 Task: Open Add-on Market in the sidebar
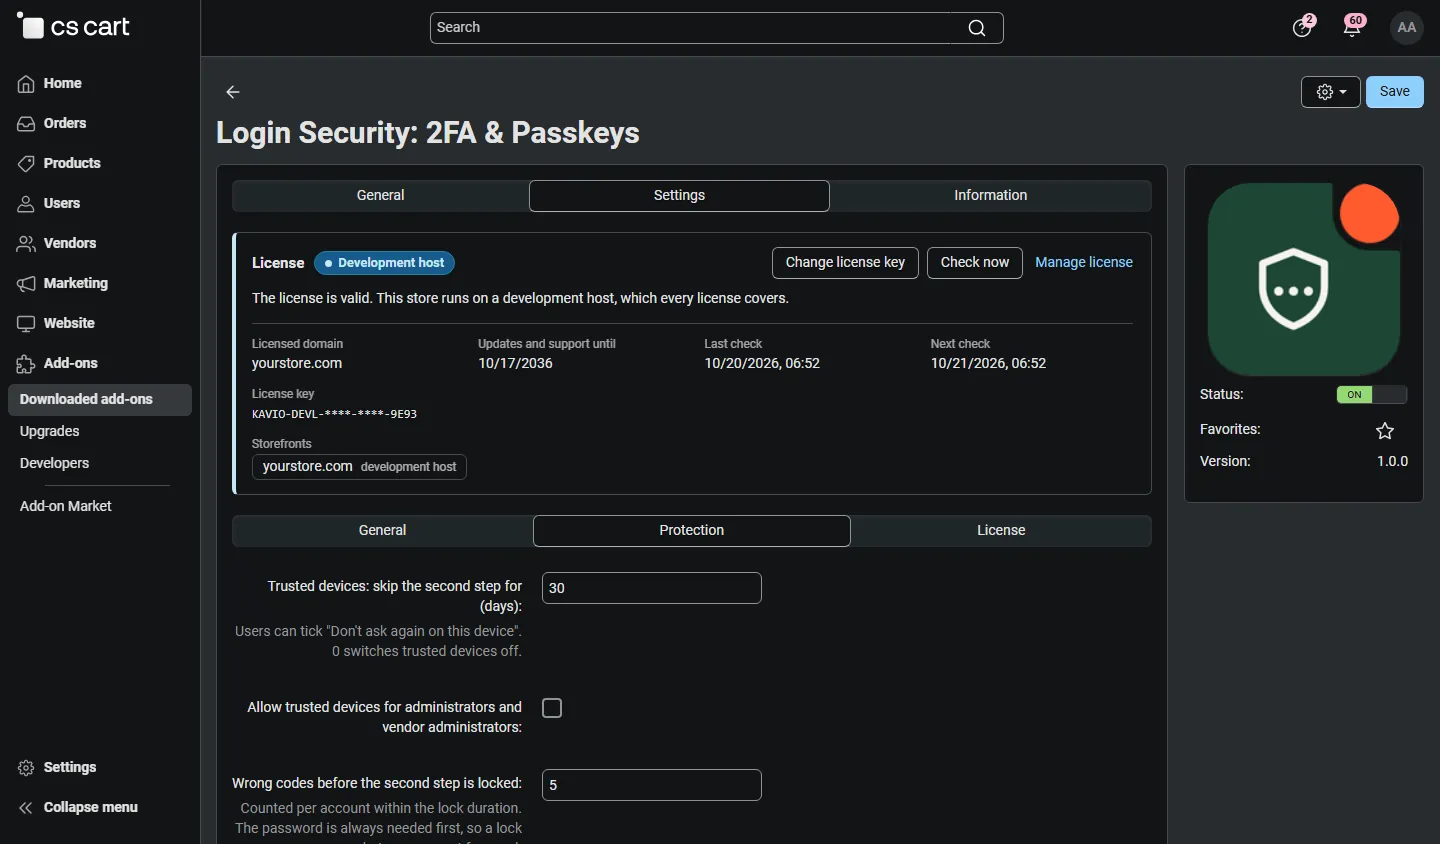tap(66, 507)
